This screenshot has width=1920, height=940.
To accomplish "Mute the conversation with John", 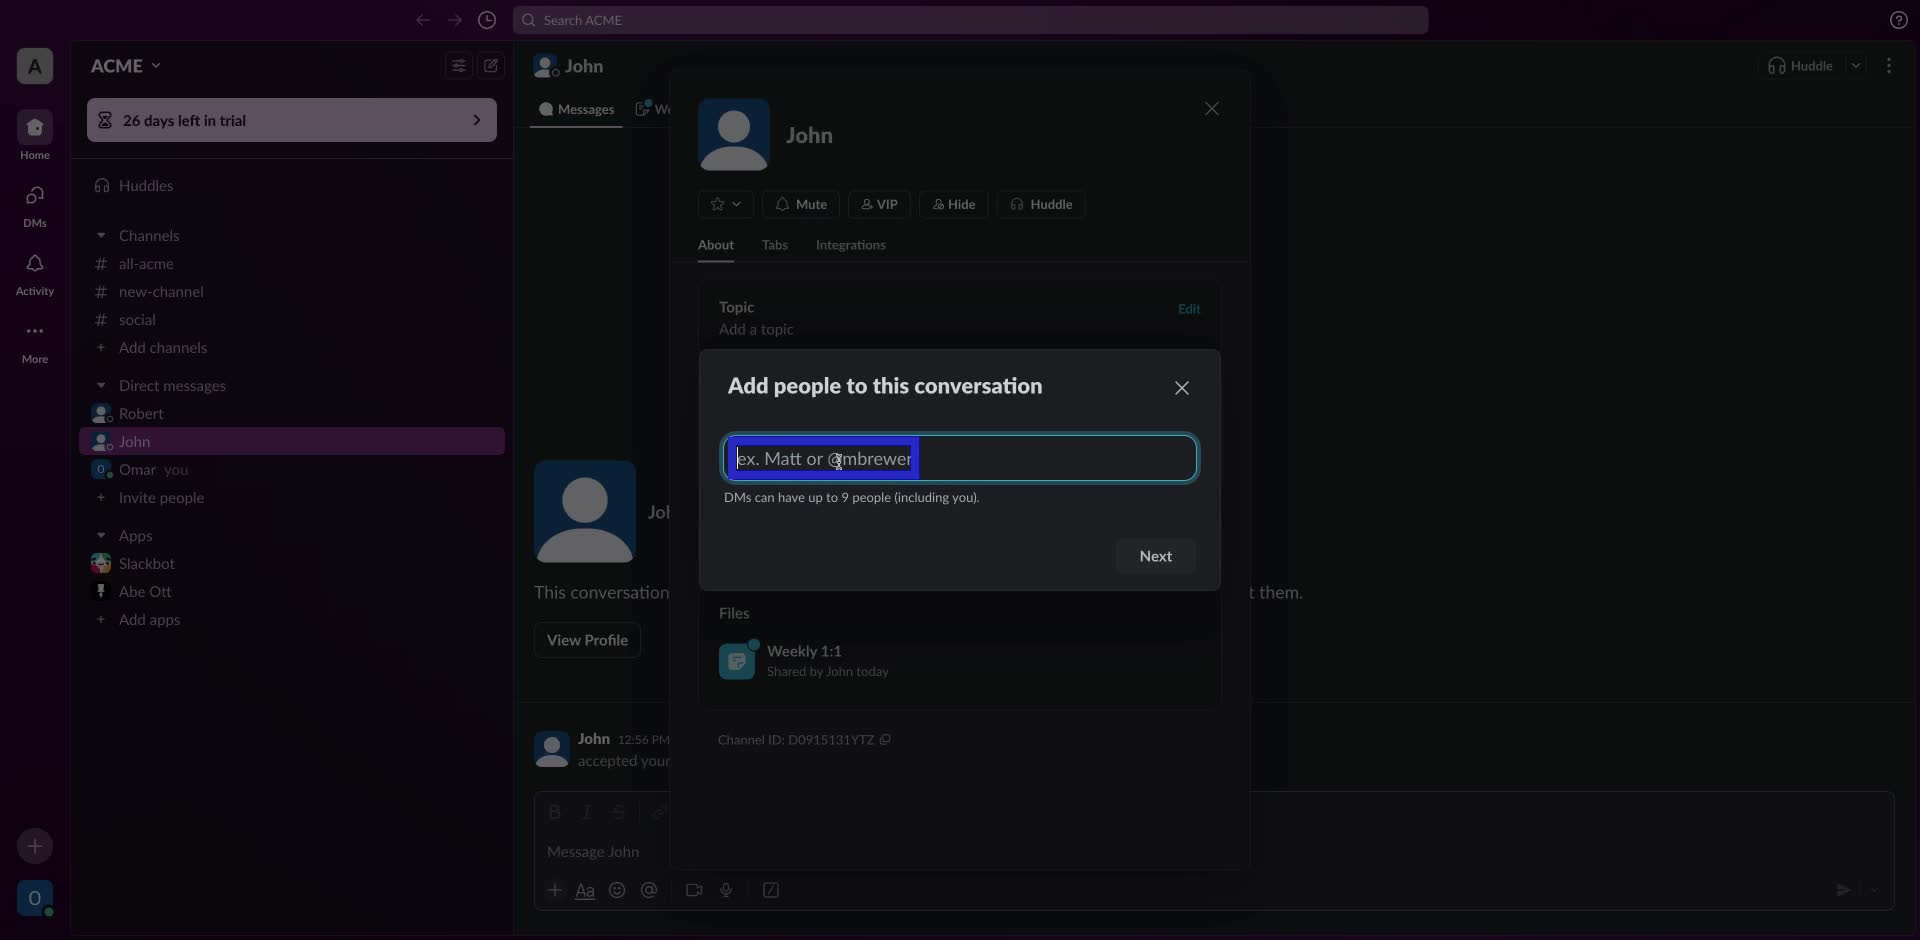I will pos(799,204).
